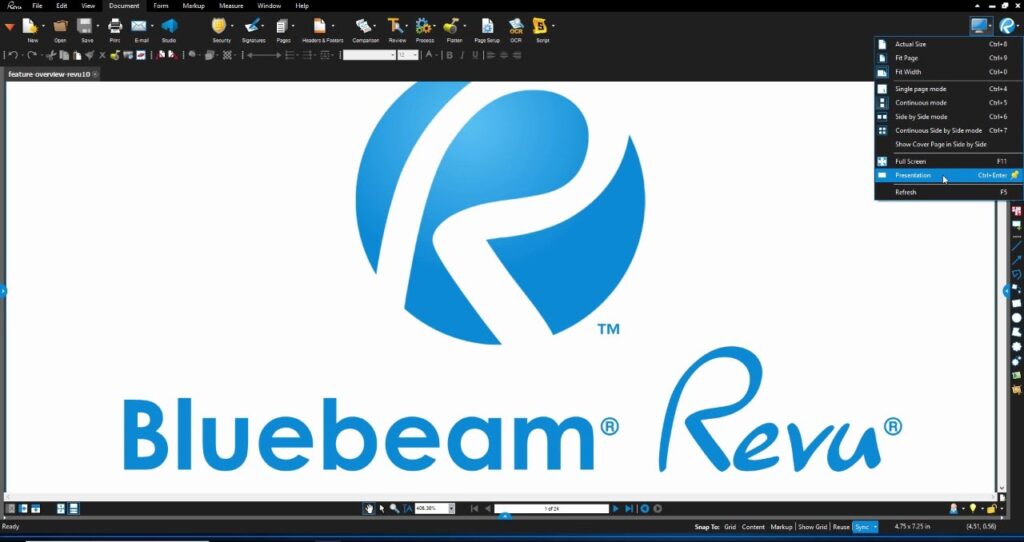Click the Security shield icon
The width and height of the screenshot is (1024, 542).
(x=219, y=26)
